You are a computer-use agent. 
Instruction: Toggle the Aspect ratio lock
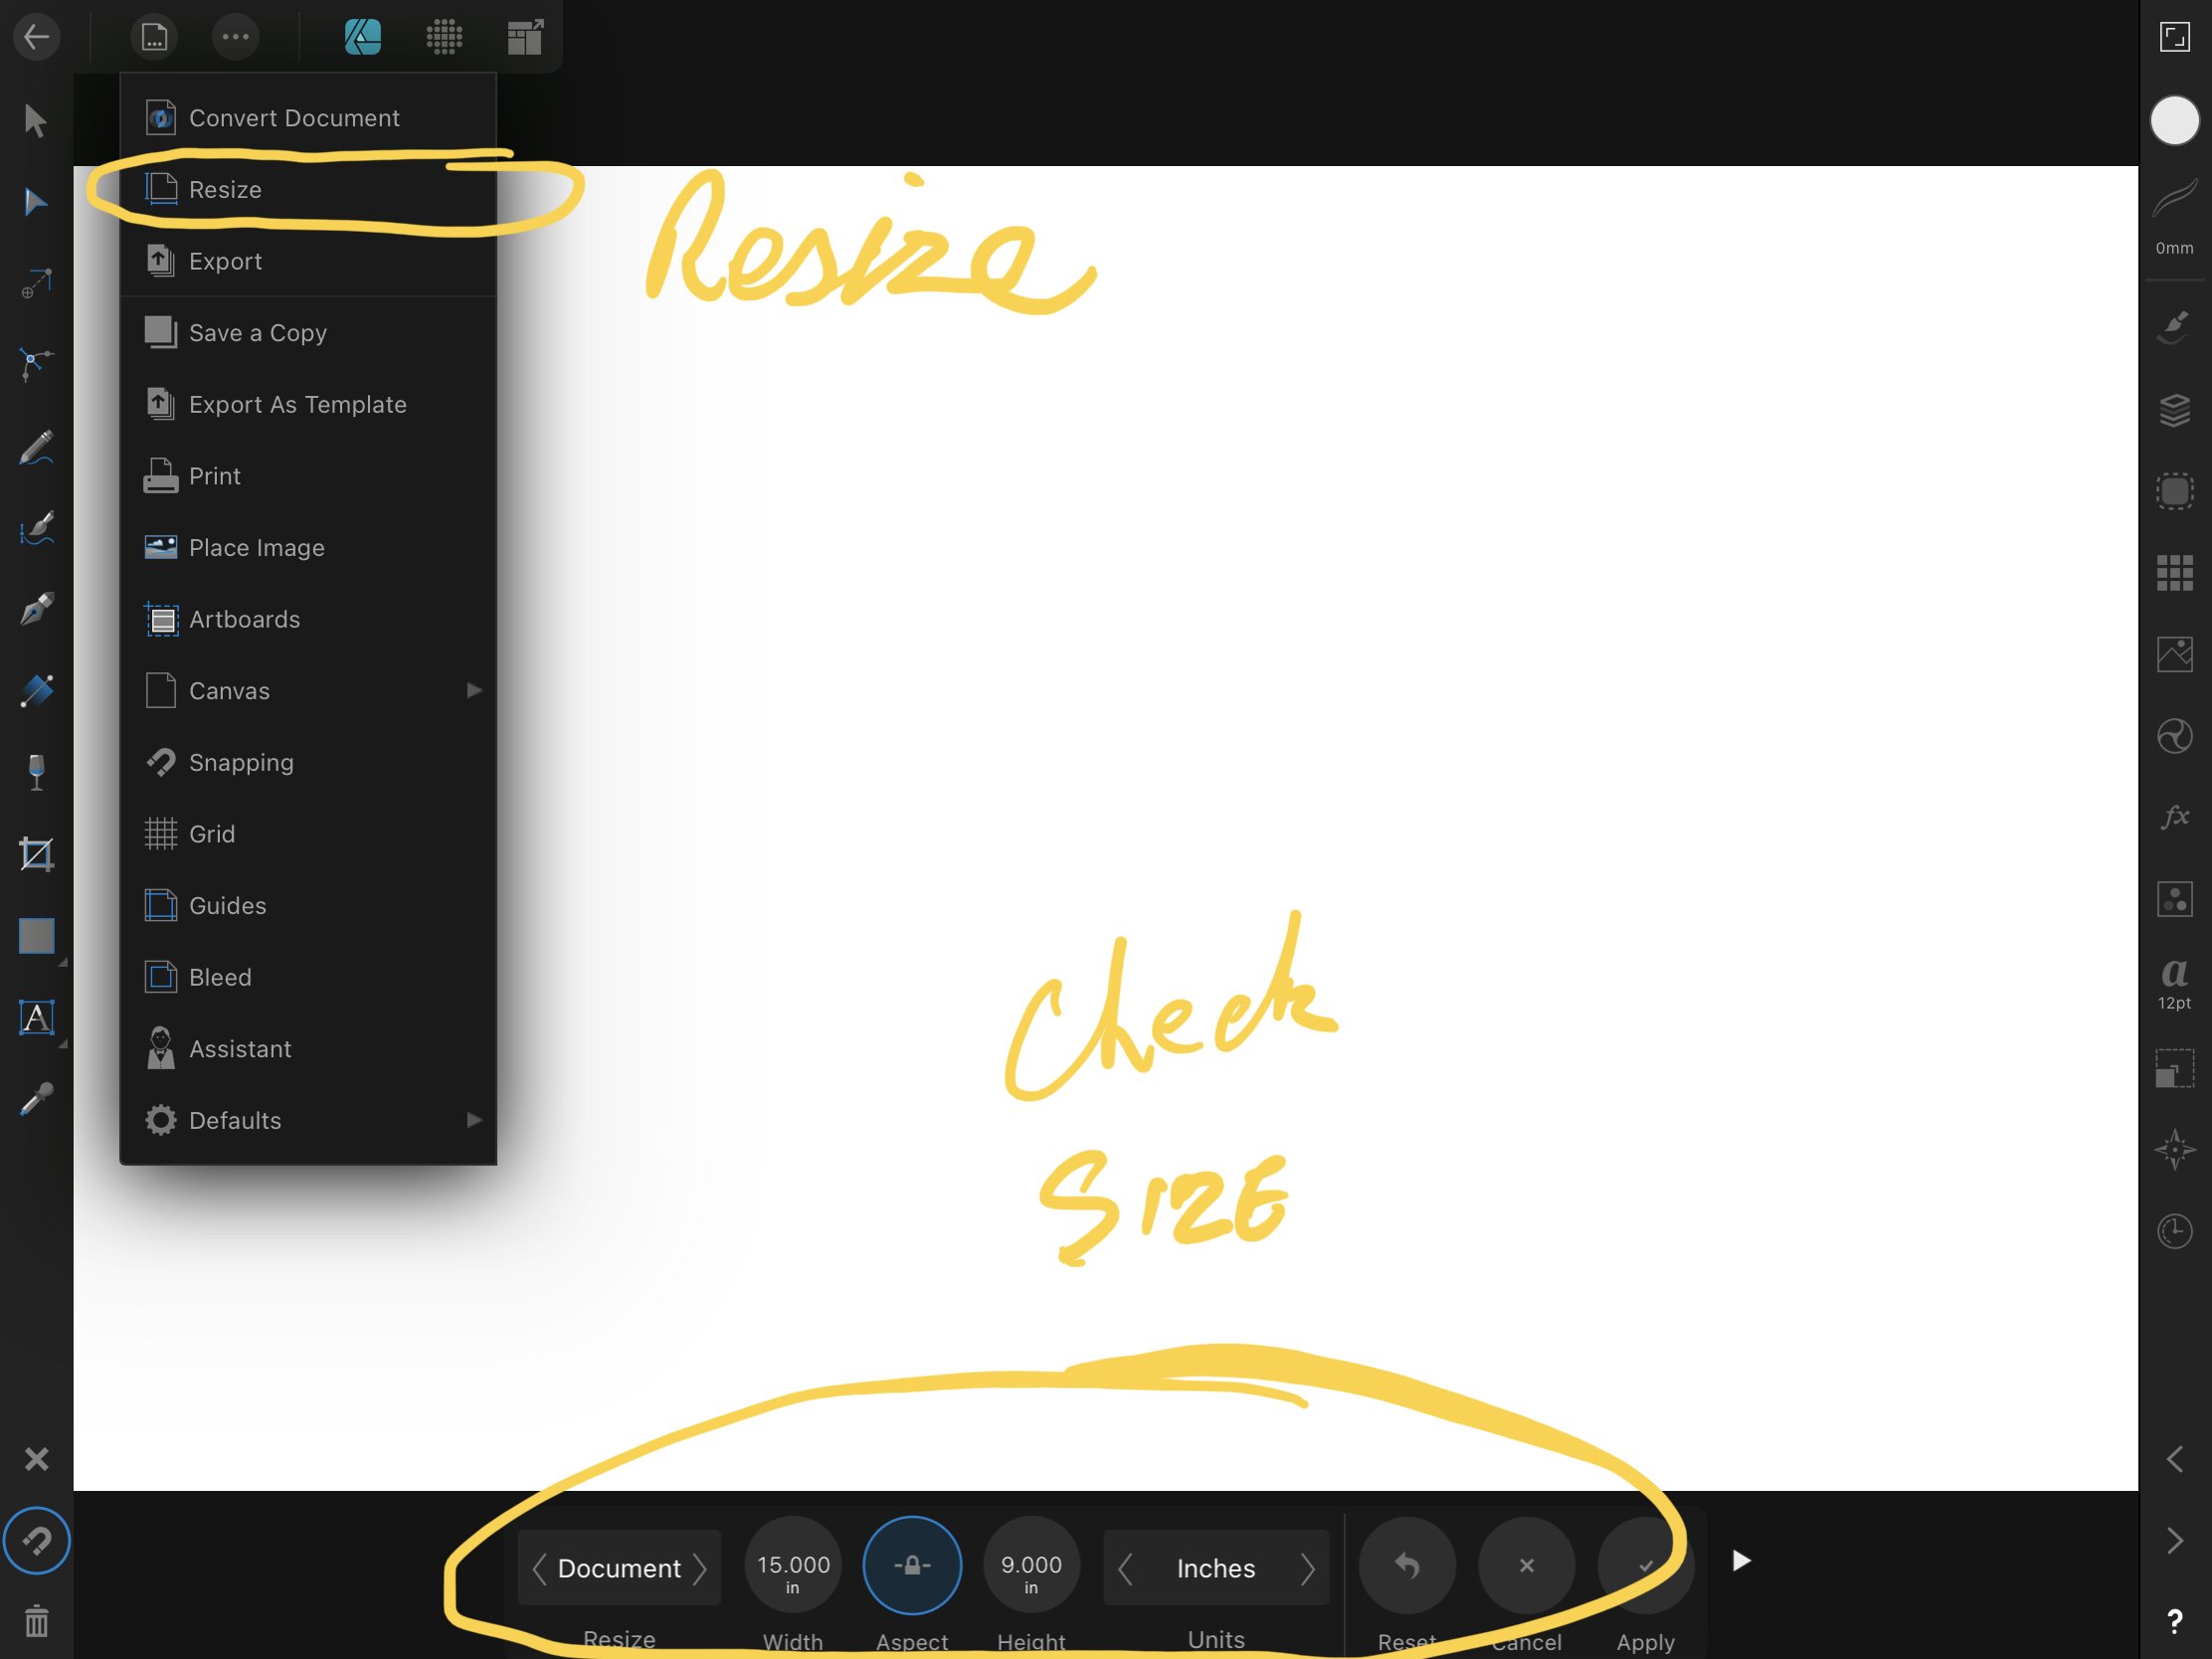point(911,1565)
